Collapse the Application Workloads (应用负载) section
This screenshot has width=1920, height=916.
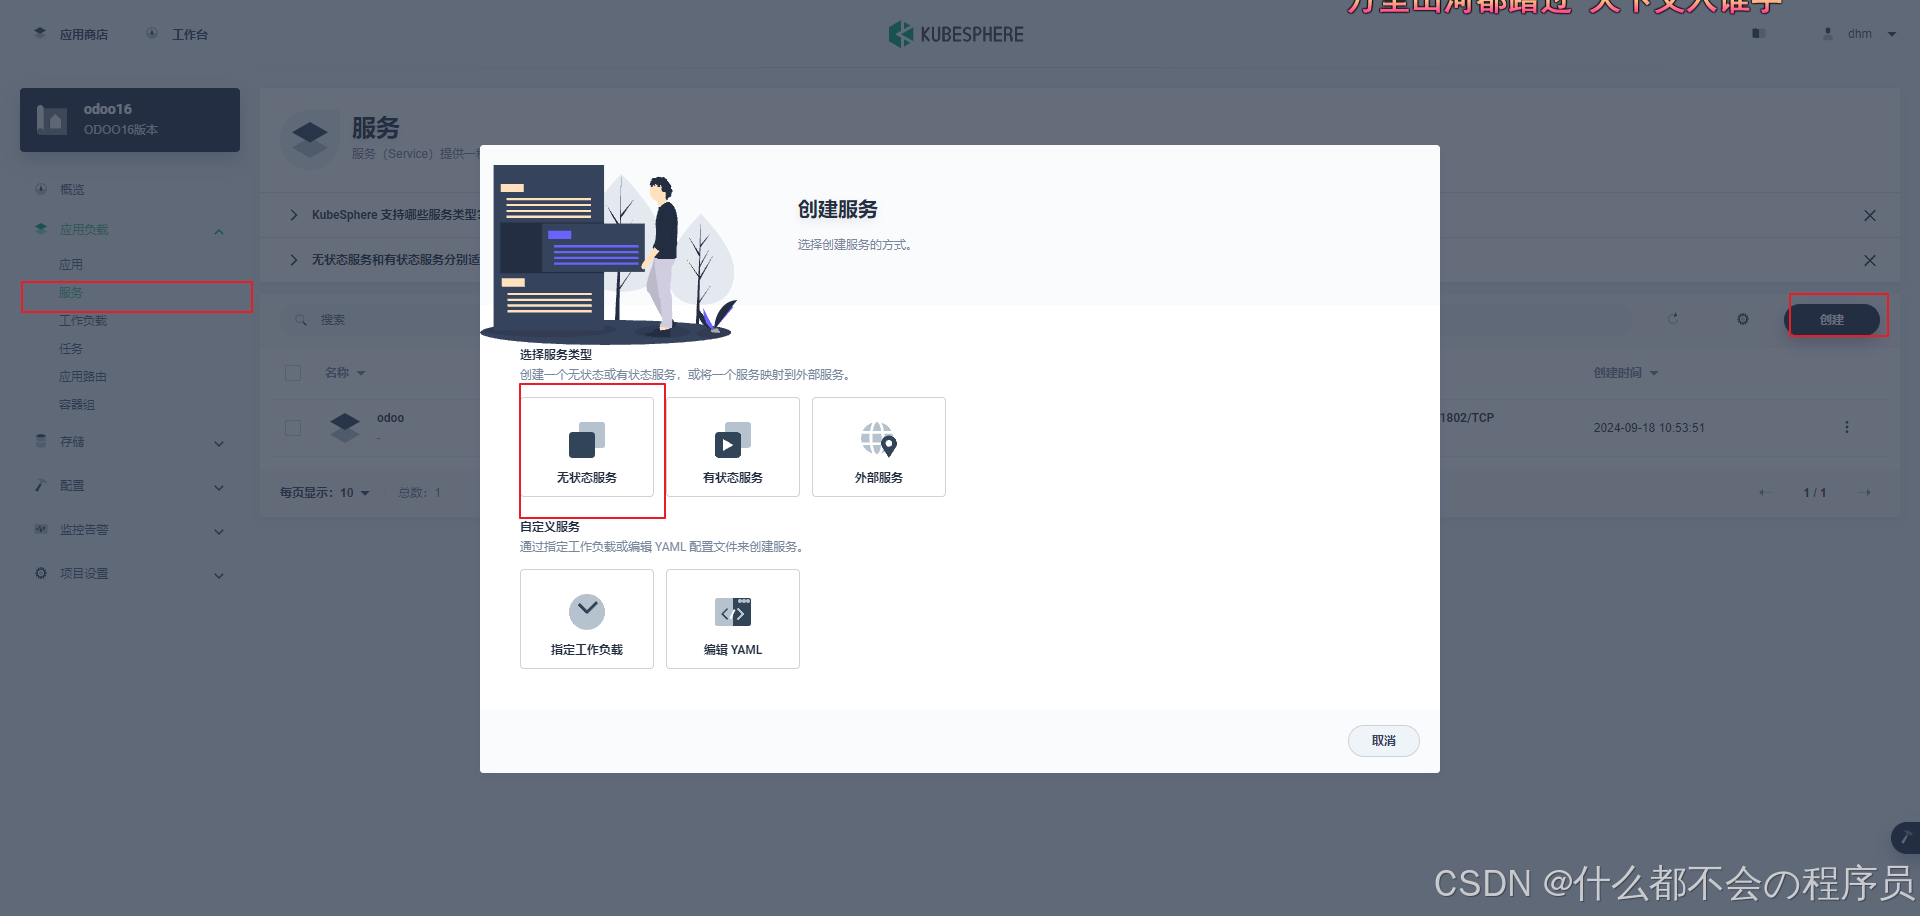tap(130, 230)
